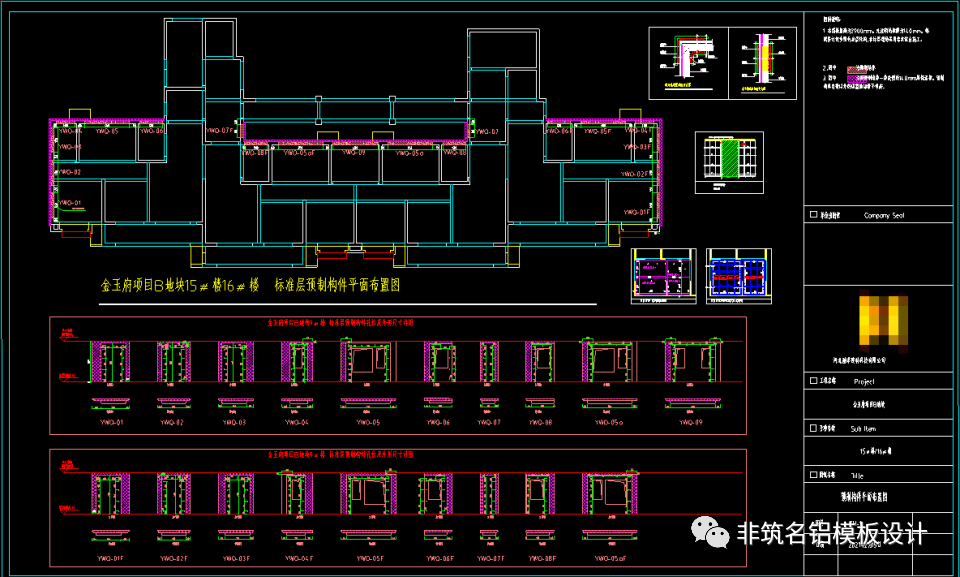
Task: Select 'YWQ-05aF' caption in the lower detail row
Action: click(x=611, y=559)
